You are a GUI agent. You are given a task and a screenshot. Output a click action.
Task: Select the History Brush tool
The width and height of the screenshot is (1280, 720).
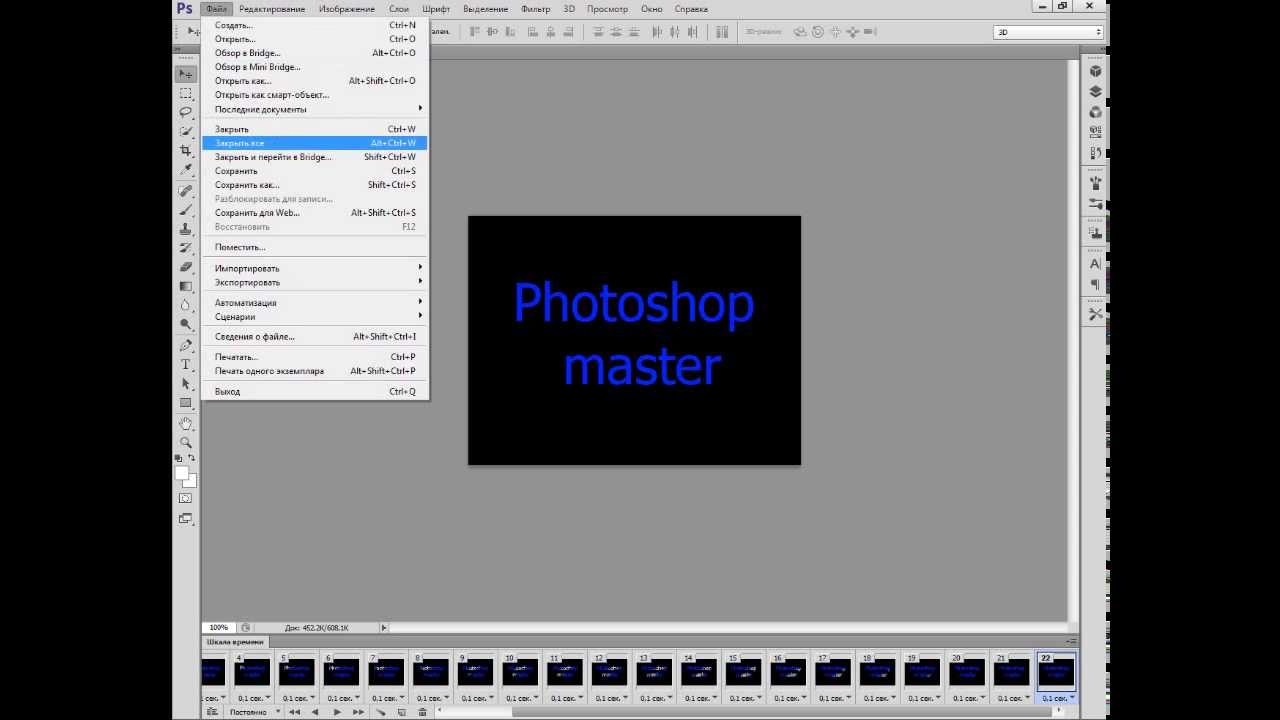click(186, 248)
